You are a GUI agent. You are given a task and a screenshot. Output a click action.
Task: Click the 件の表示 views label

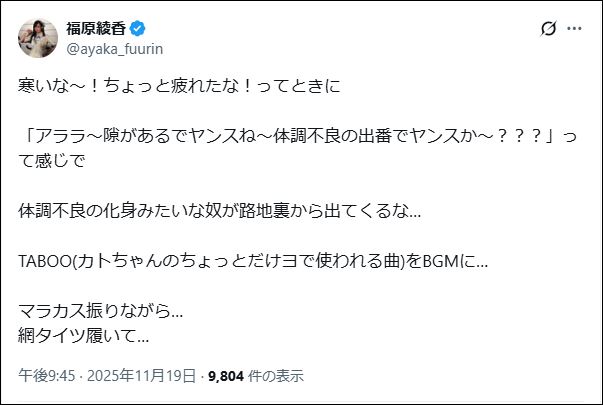tap(276, 376)
